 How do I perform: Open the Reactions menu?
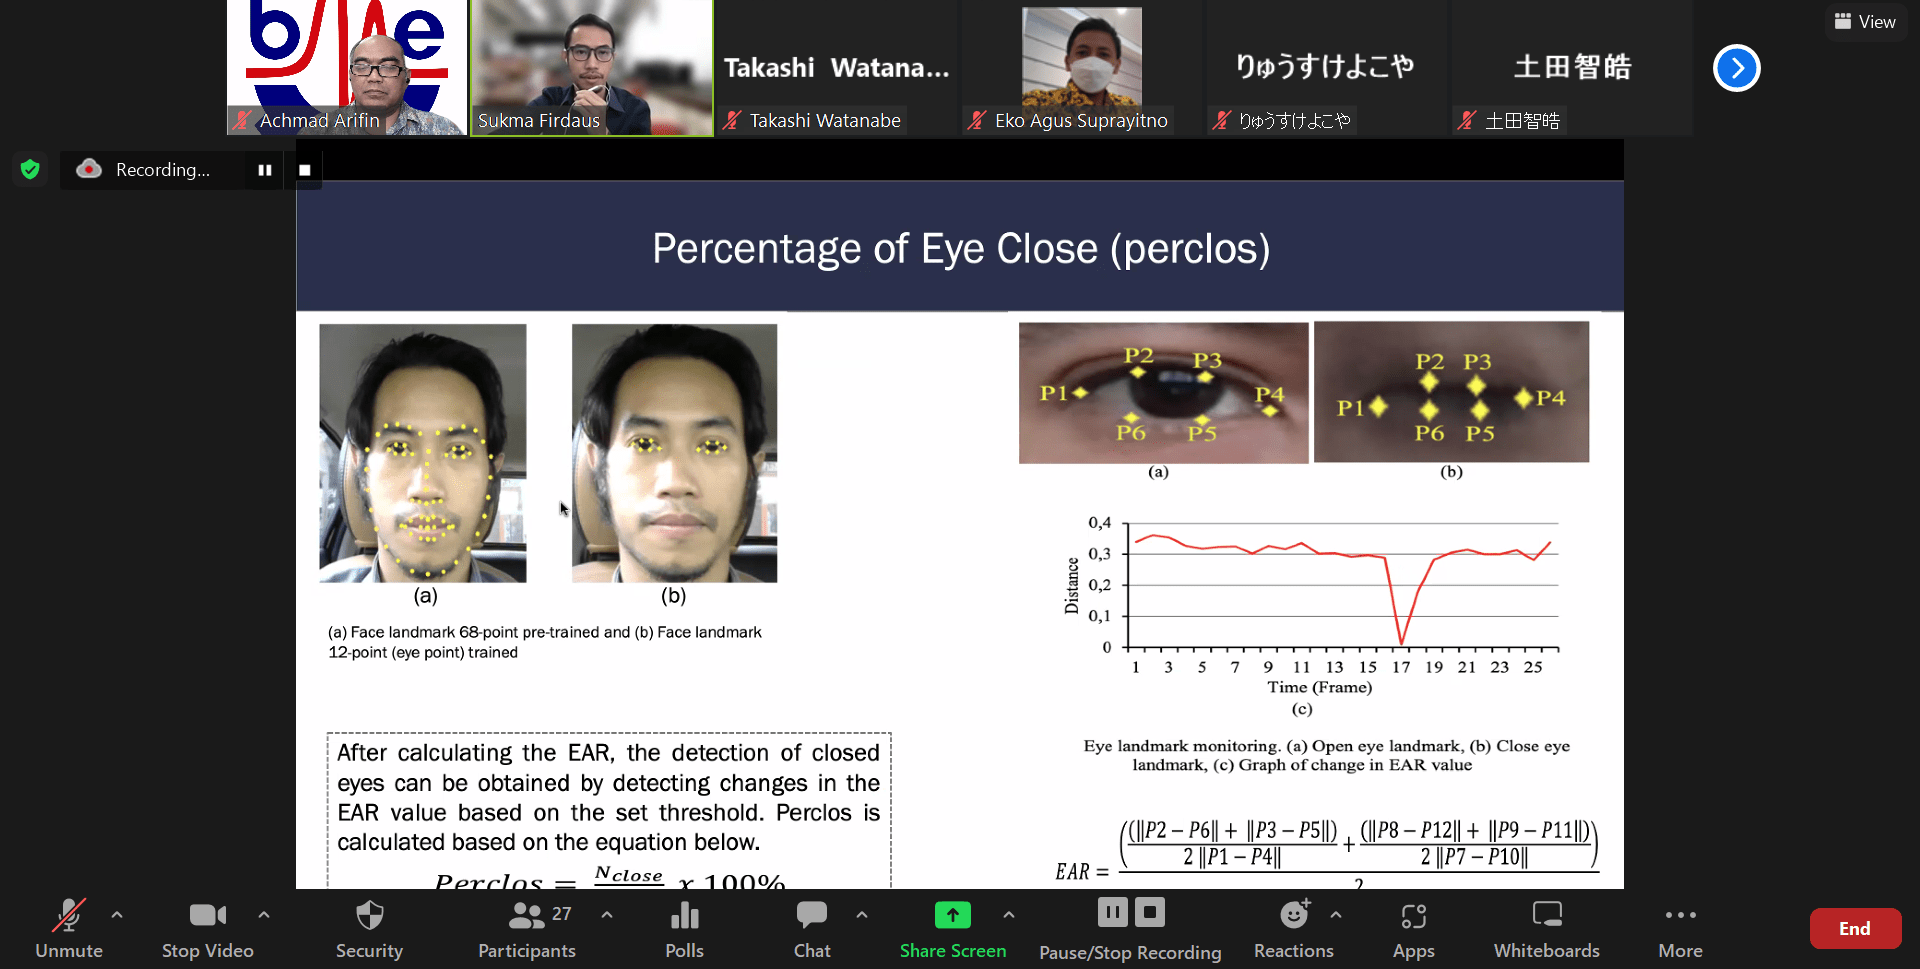tap(1293, 929)
